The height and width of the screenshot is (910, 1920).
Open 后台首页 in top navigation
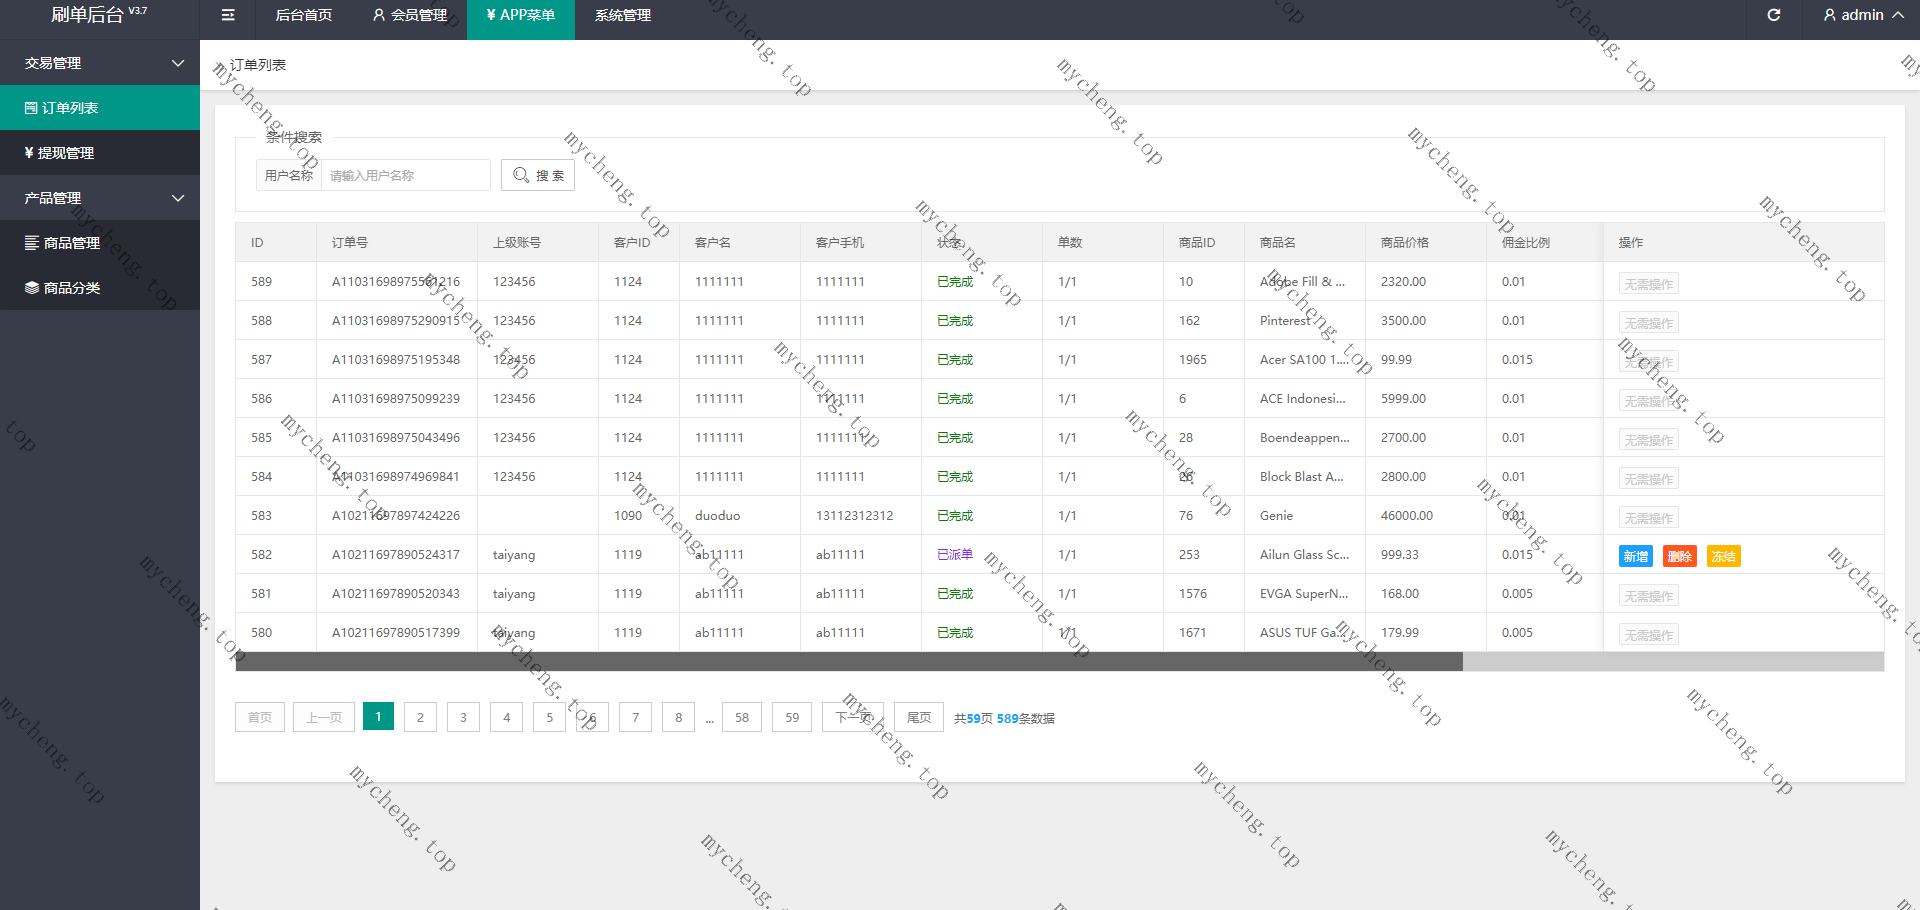(x=304, y=15)
